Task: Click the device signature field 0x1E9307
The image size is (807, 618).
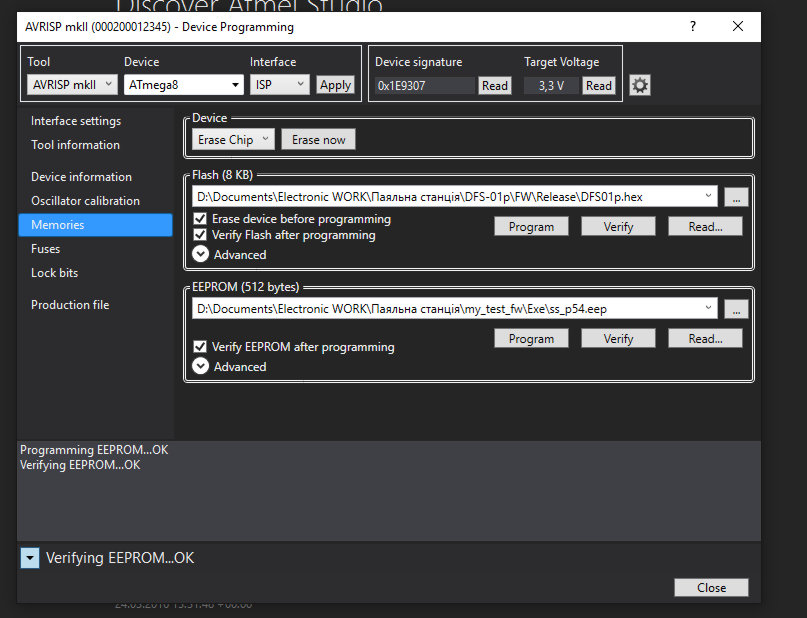Action: [425, 85]
